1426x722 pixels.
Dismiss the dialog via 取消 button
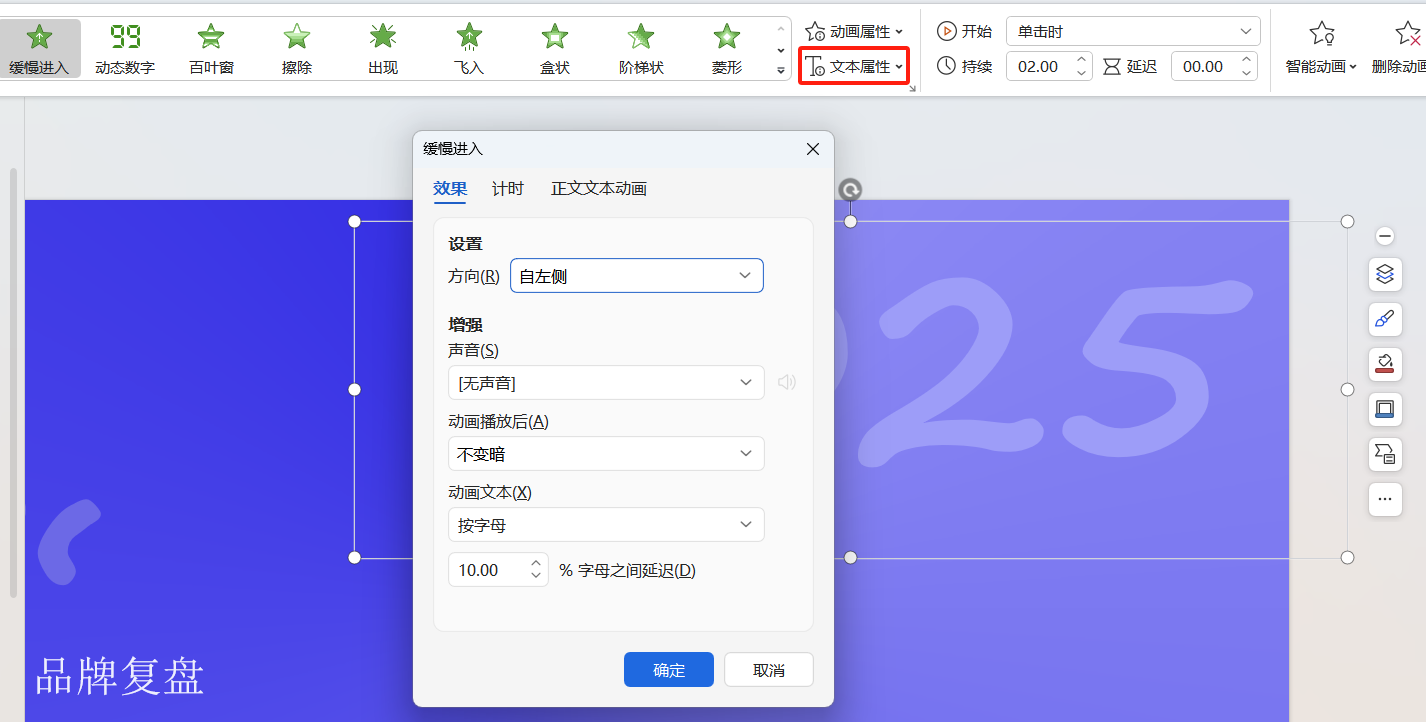[x=768, y=669]
